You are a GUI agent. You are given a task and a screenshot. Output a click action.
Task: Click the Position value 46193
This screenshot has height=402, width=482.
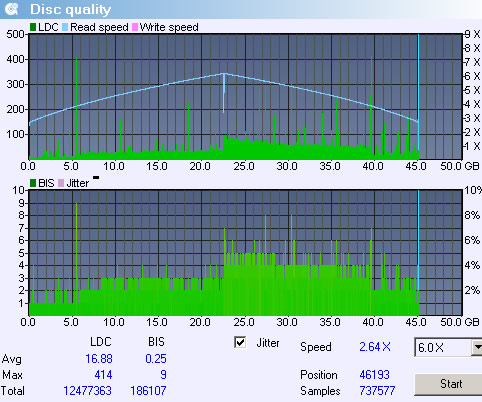pyautogui.click(x=374, y=375)
